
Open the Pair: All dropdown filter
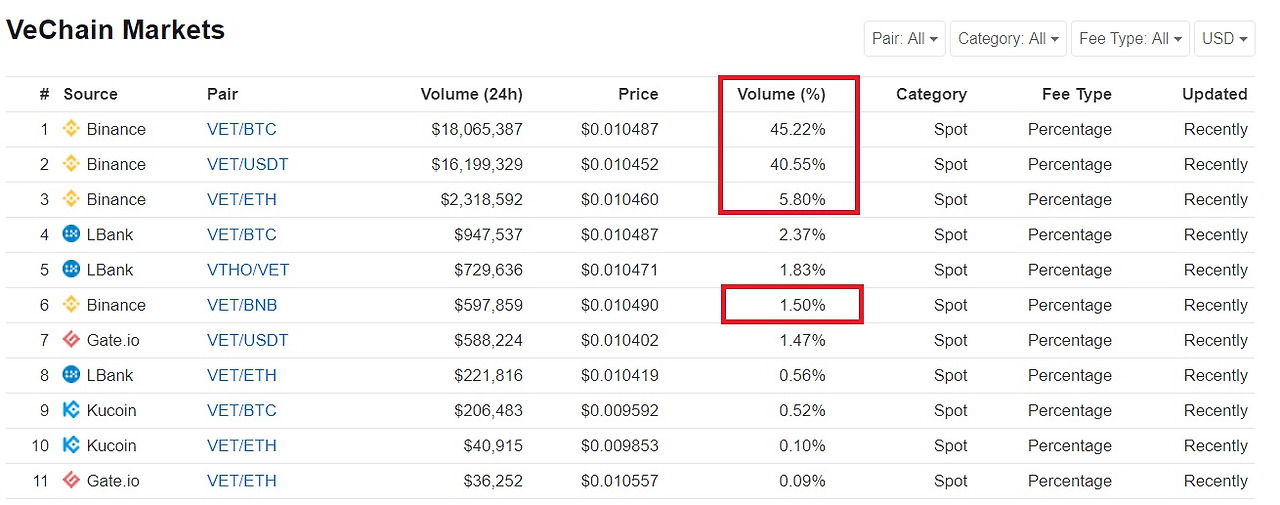pos(905,39)
